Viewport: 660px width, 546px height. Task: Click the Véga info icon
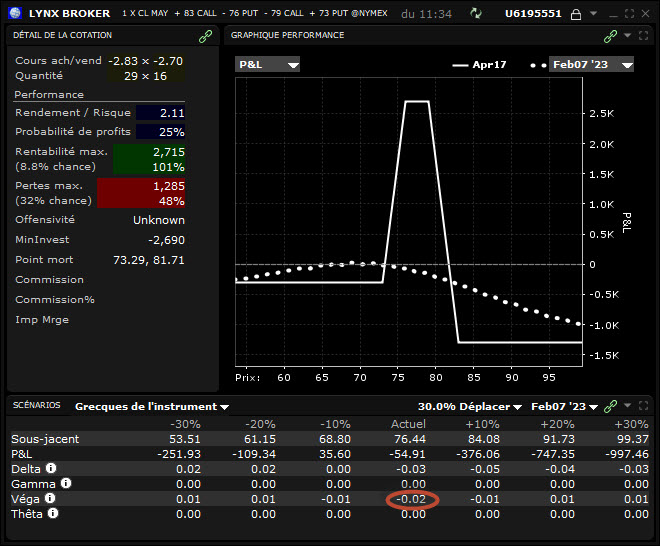pos(50,498)
